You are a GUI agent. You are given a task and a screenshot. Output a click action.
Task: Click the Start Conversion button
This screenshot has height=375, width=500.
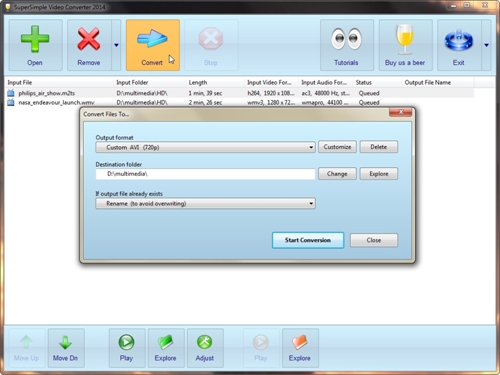click(x=308, y=240)
